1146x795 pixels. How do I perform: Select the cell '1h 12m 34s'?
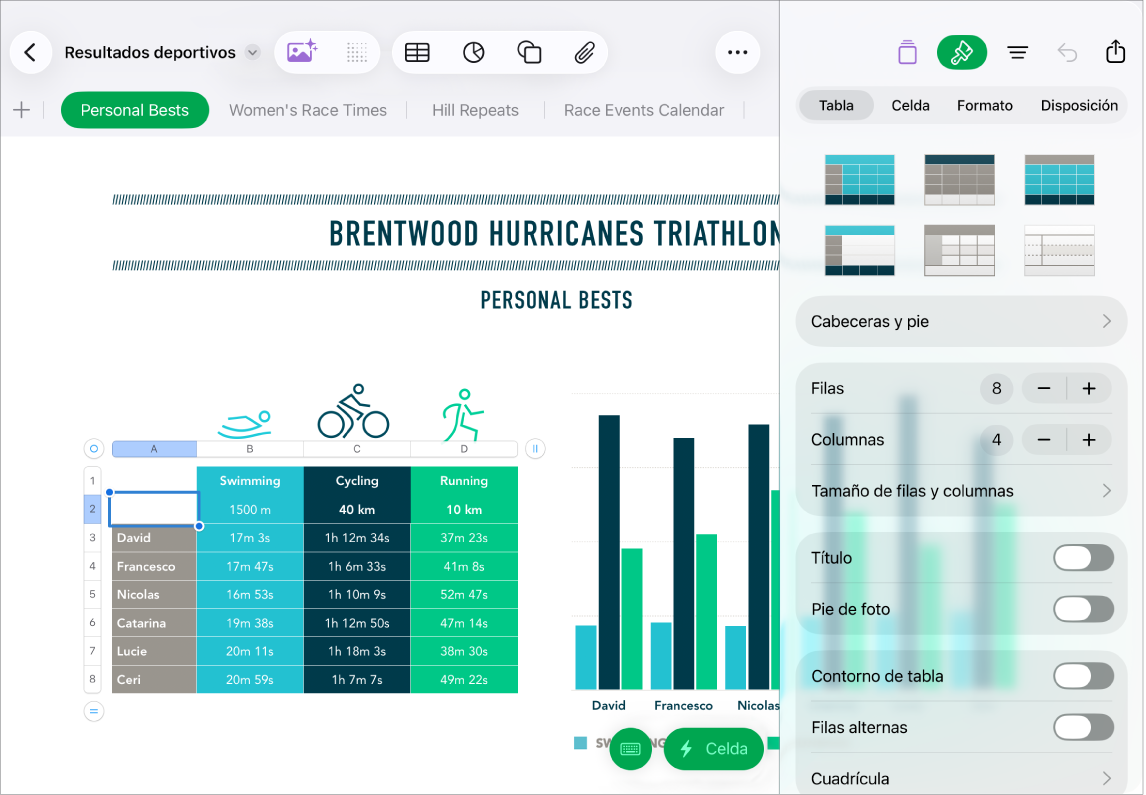[357, 538]
